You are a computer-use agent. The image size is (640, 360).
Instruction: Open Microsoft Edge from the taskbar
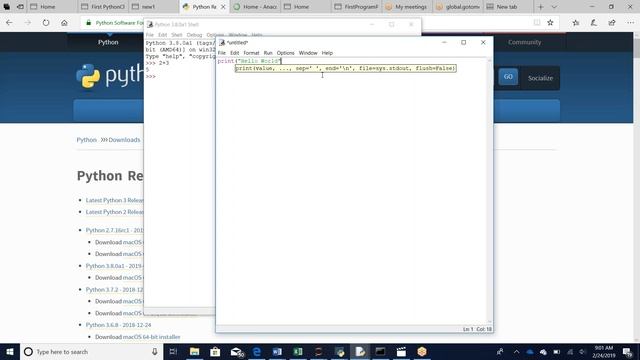257,351
